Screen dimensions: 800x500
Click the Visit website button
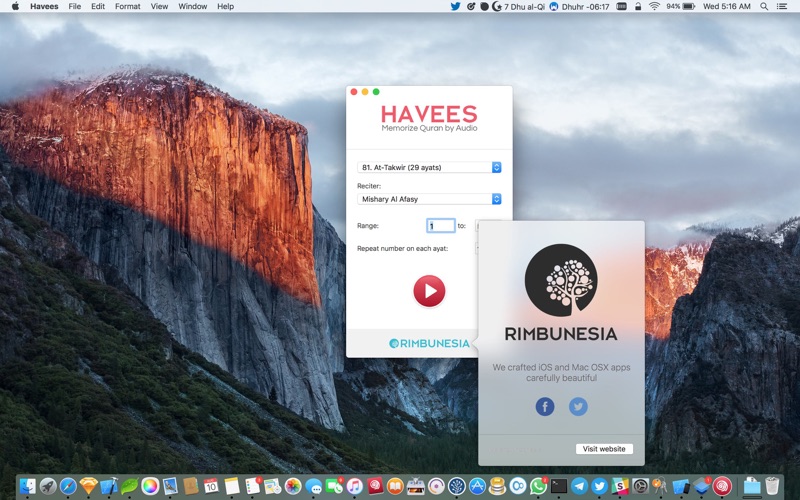[x=604, y=449]
